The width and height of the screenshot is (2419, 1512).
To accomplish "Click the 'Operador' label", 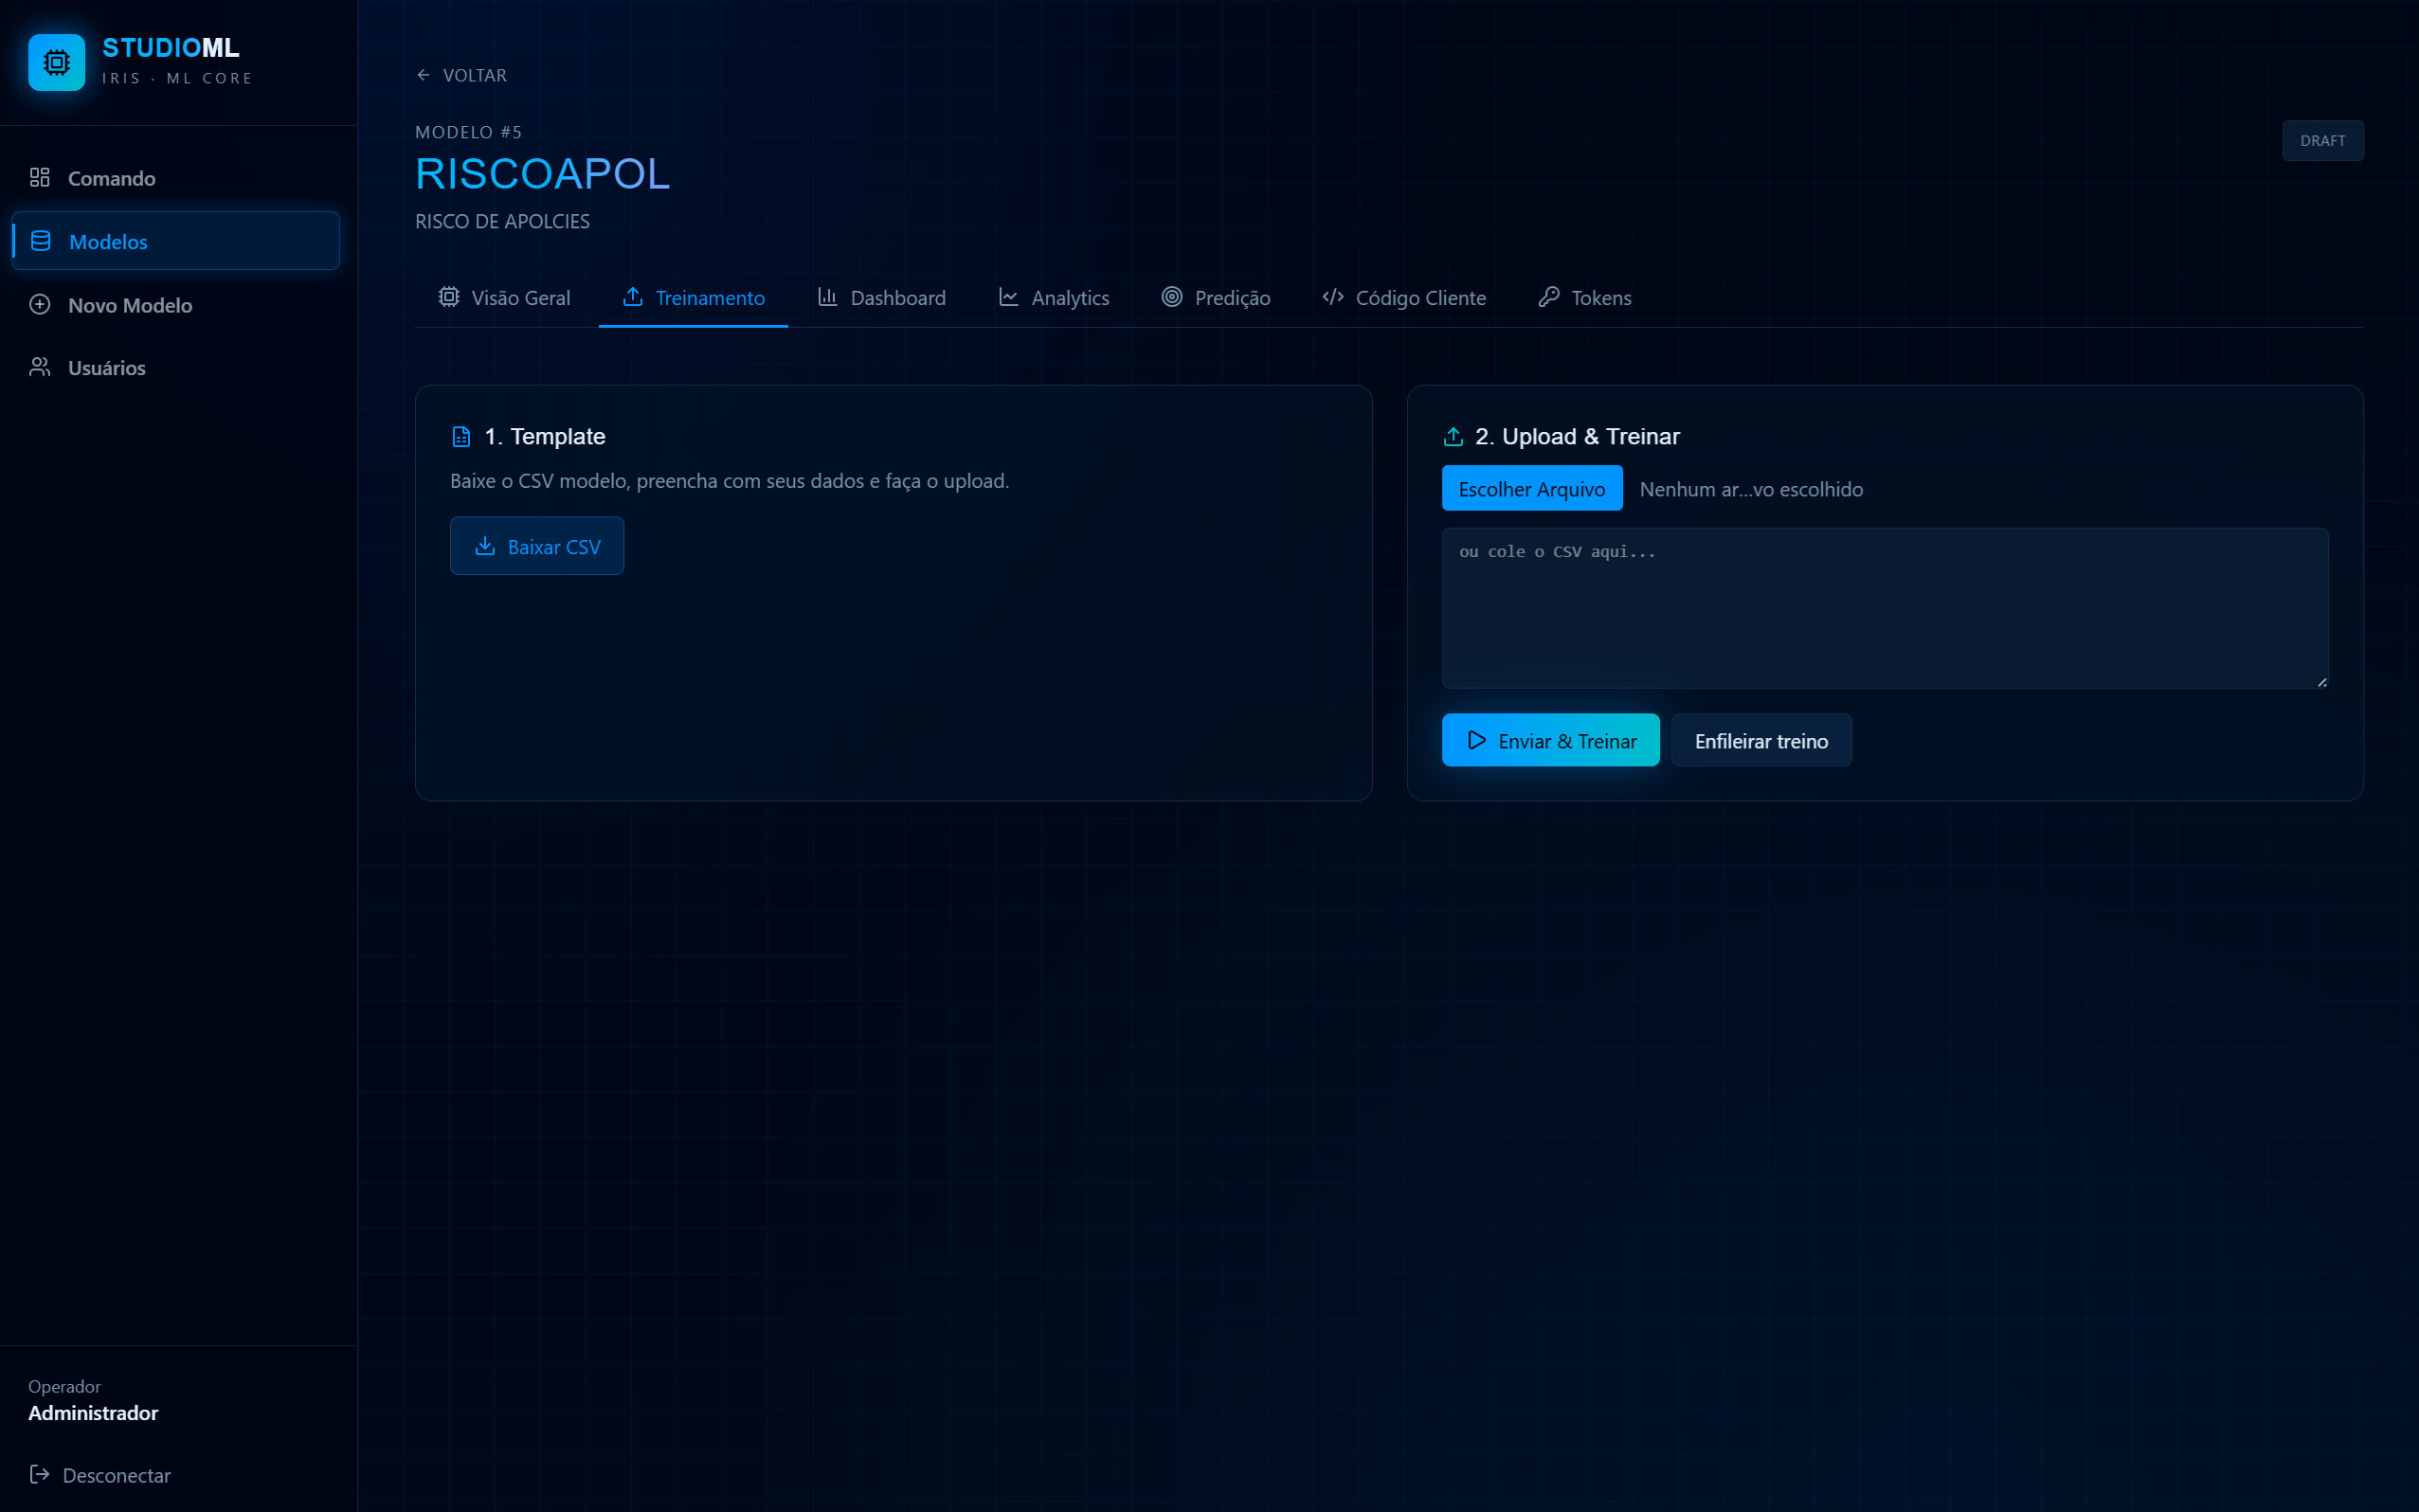I will point(64,1386).
